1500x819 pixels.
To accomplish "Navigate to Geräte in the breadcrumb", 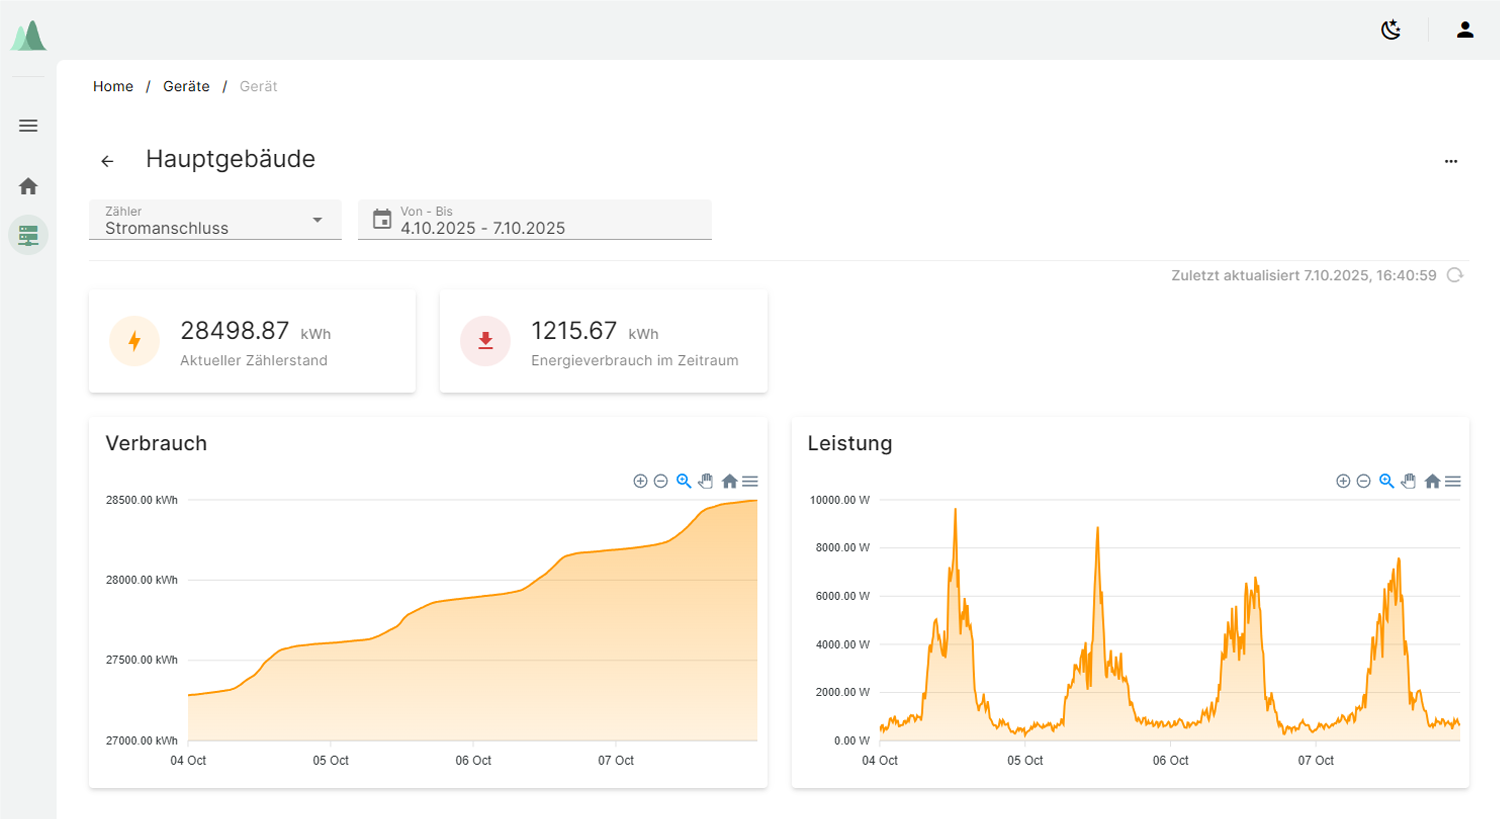I will pos(186,86).
